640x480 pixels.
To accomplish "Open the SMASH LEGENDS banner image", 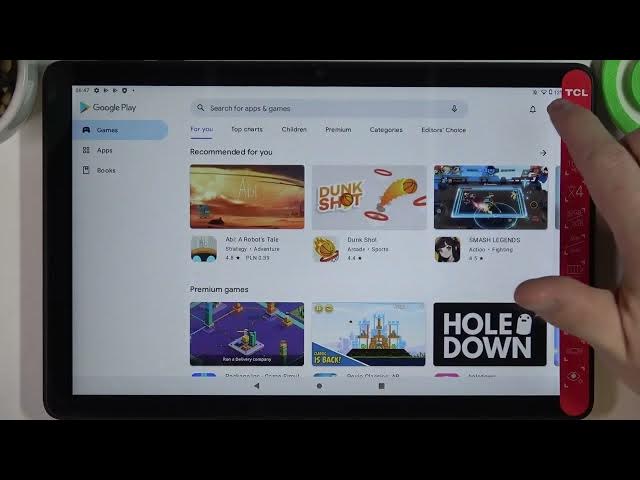I will 491,197.
